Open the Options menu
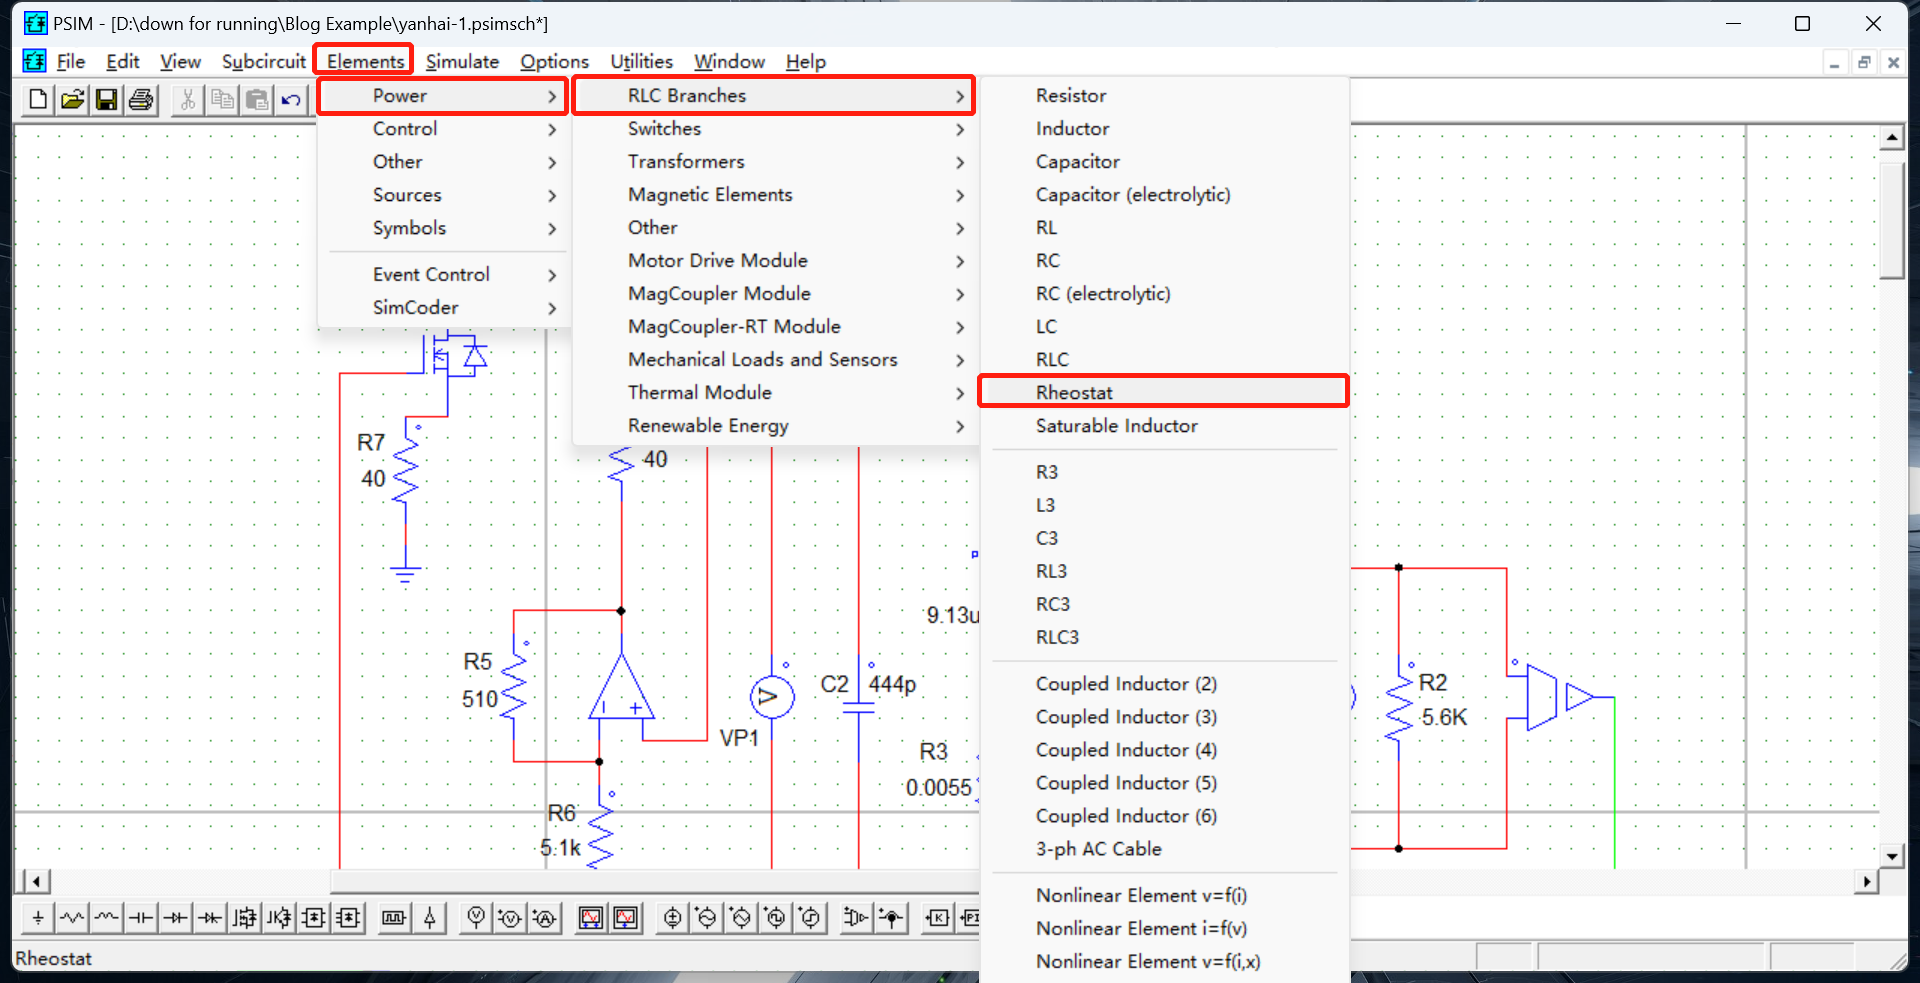Image resolution: width=1920 pixels, height=983 pixels. 554,62
